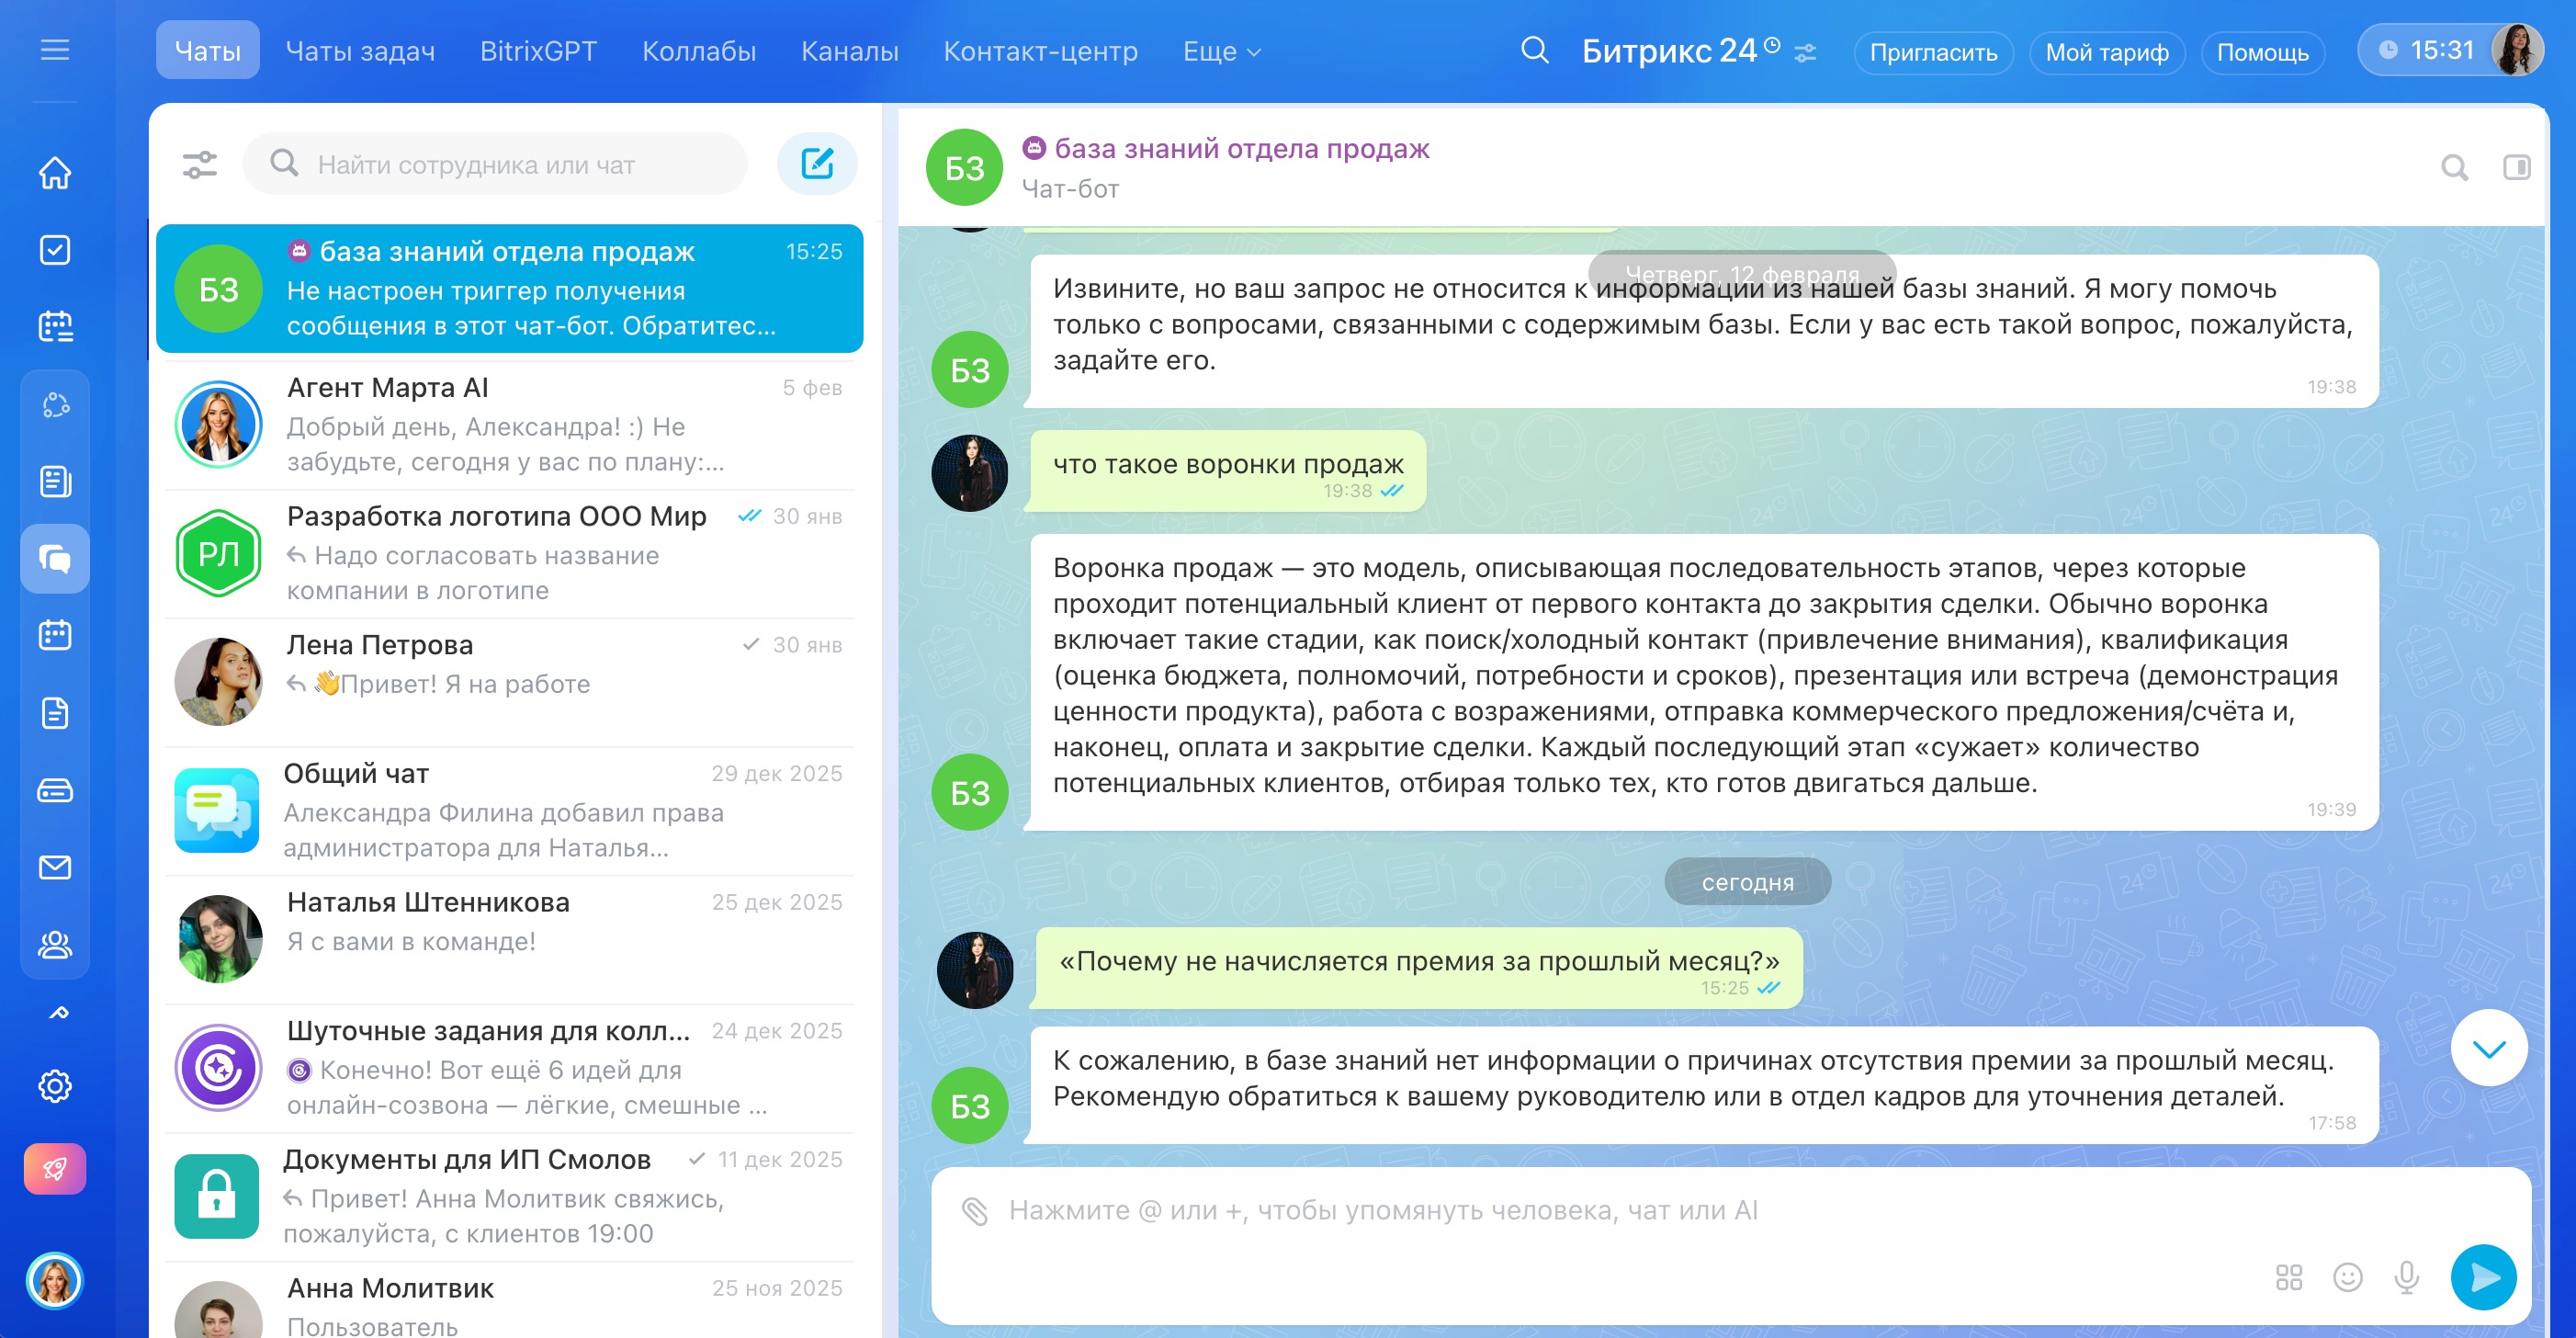Click the Пригласить button
Viewport: 2576px width, 1338px height.
(1932, 52)
